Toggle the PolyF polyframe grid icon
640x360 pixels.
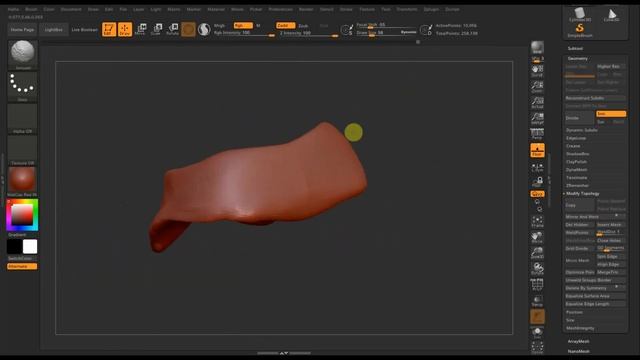(537, 284)
